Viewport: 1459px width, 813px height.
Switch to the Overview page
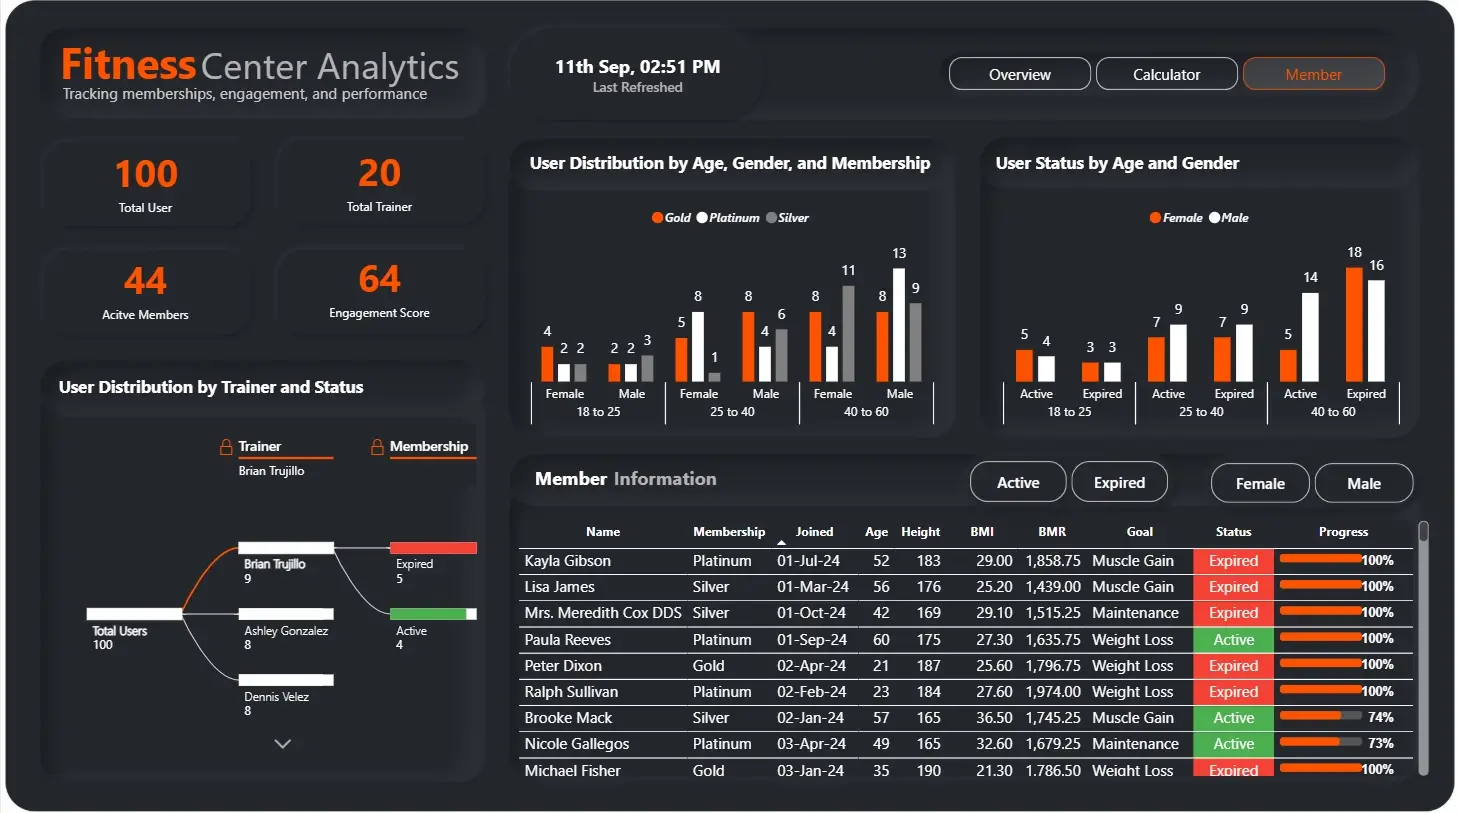(1019, 75)
